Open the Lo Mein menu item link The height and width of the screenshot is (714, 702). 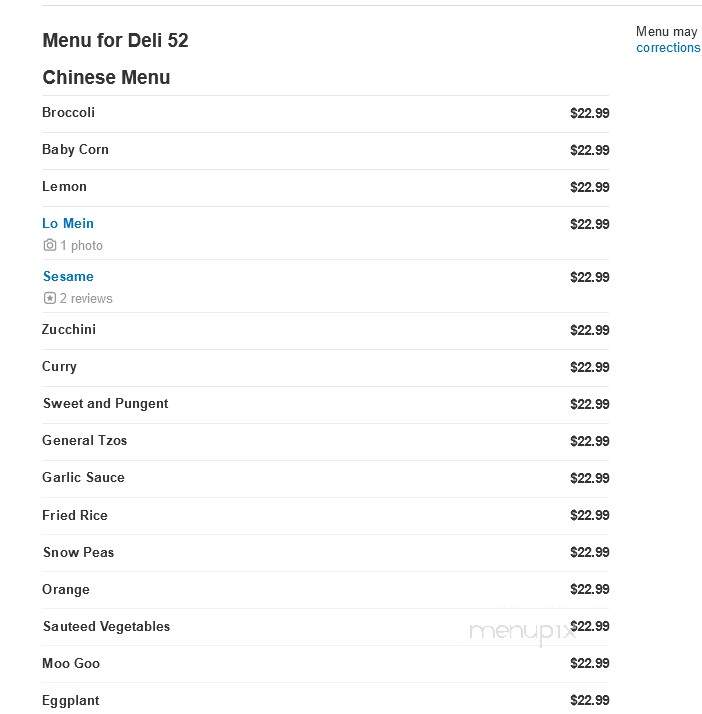(x=68, y=223)
